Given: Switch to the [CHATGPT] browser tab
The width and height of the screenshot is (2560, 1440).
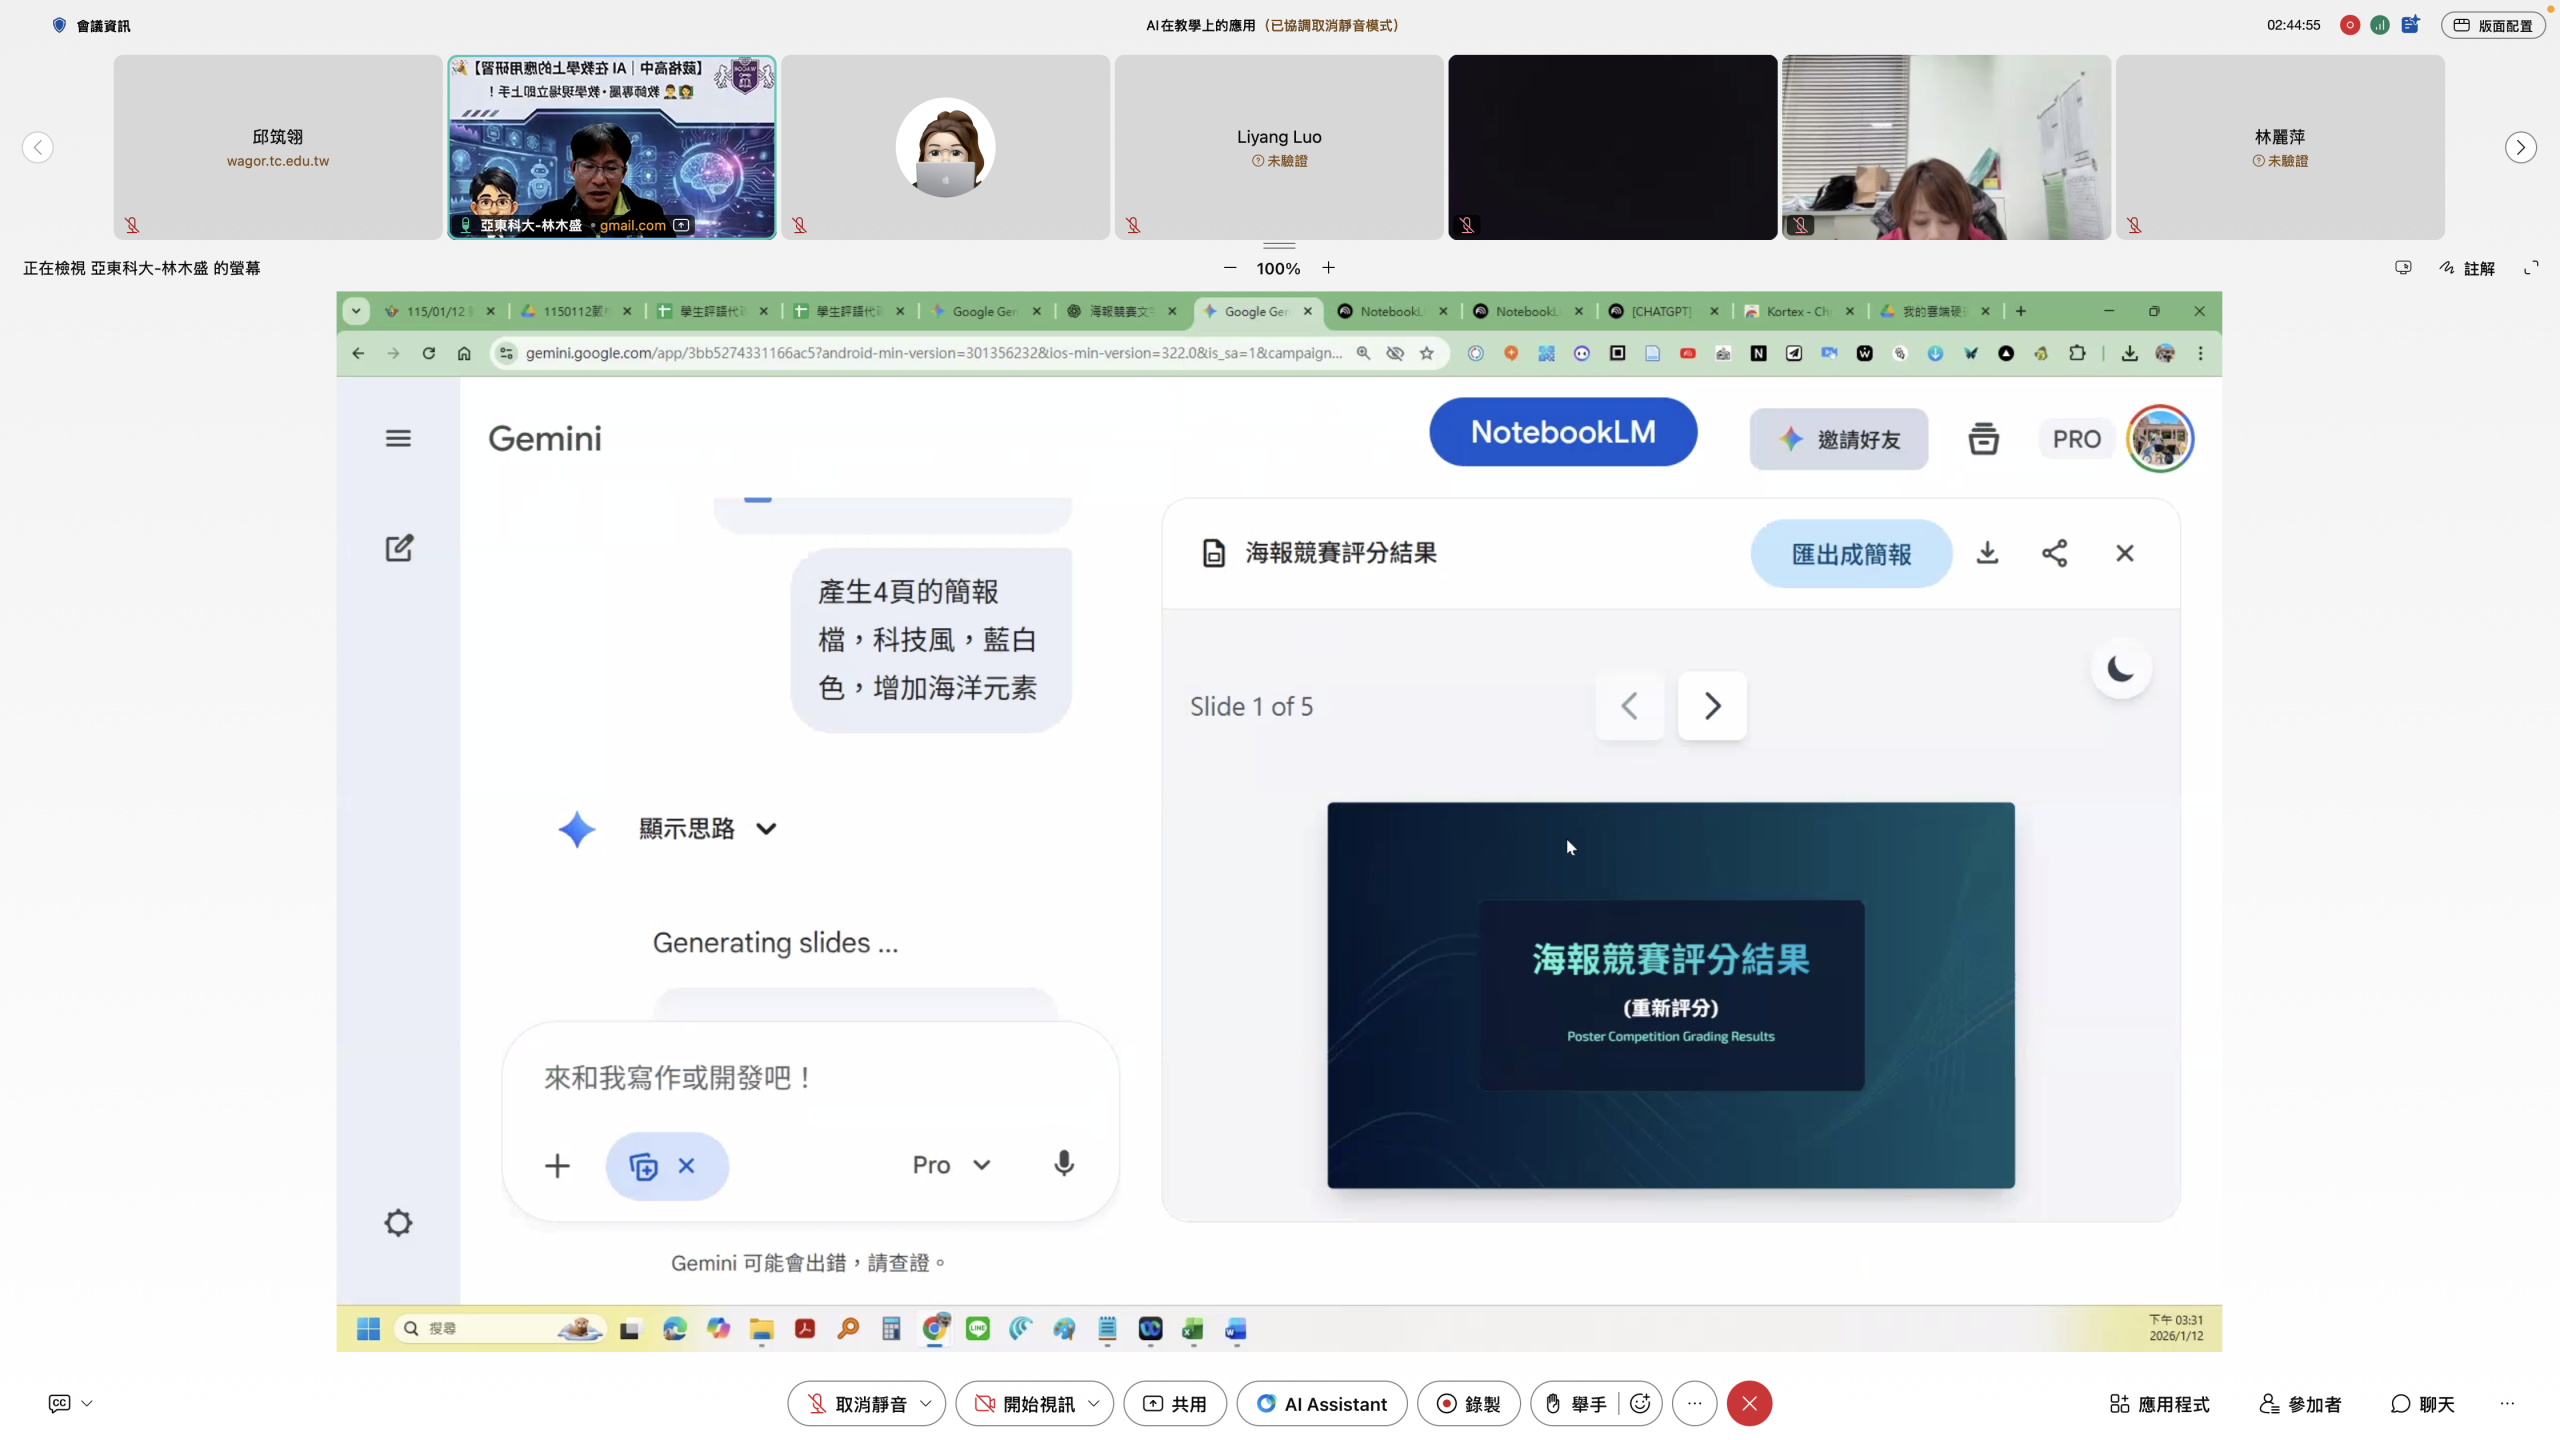Looking at the screenshot, I should [x=1660, y=311].
